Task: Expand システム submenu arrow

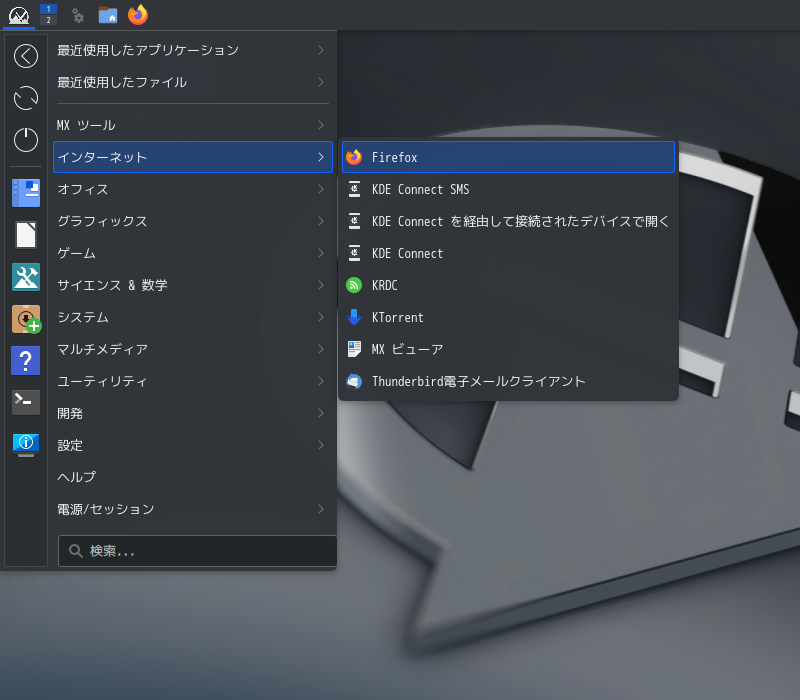Action: click(x=321, y=317)
